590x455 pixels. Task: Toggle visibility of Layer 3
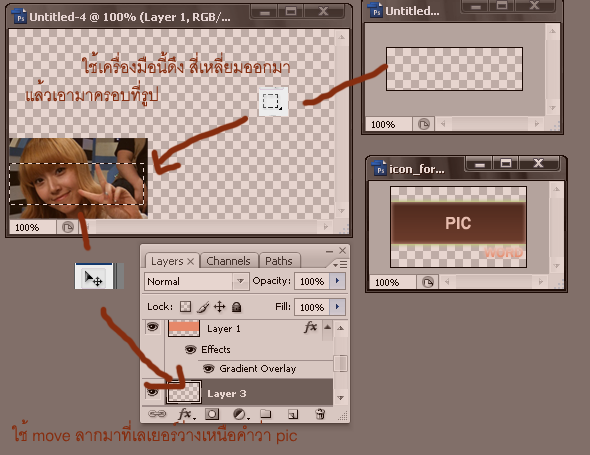coord(152,393)
